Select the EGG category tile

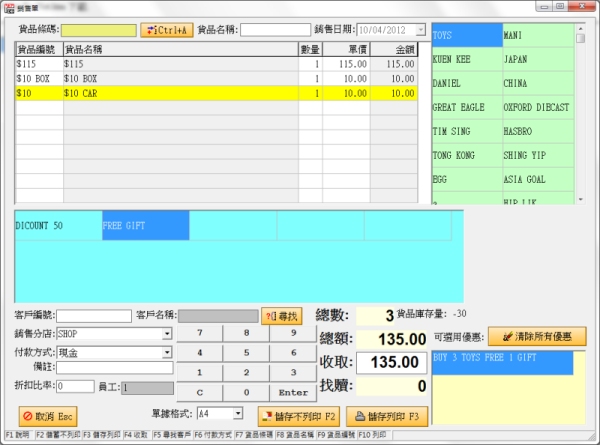467,179
